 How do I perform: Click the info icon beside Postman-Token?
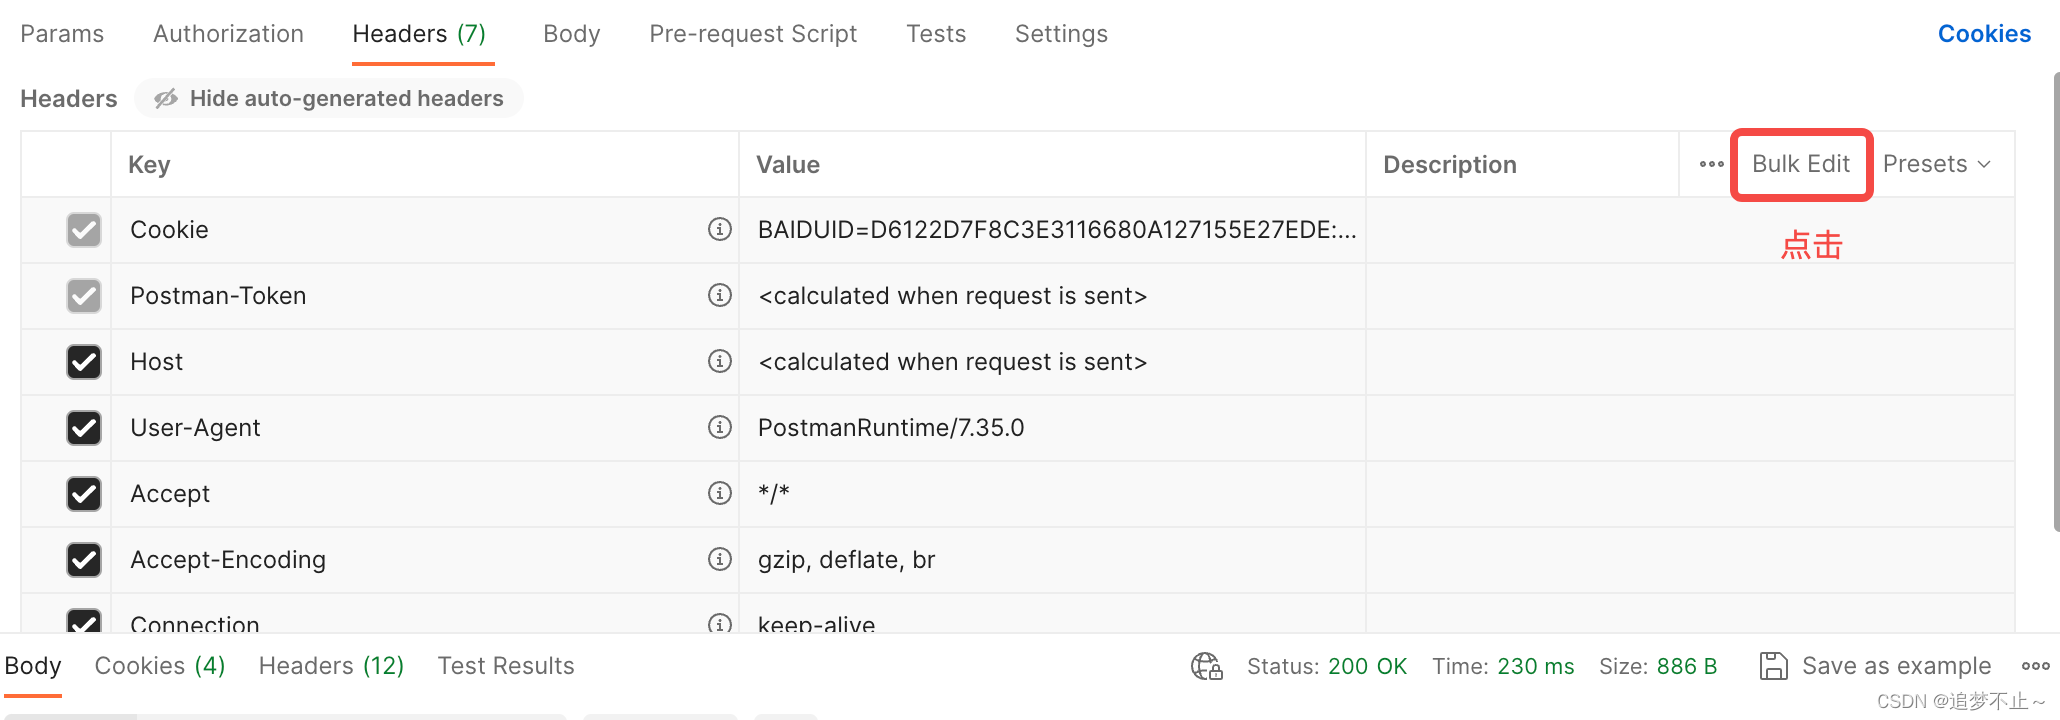[720, 295]
